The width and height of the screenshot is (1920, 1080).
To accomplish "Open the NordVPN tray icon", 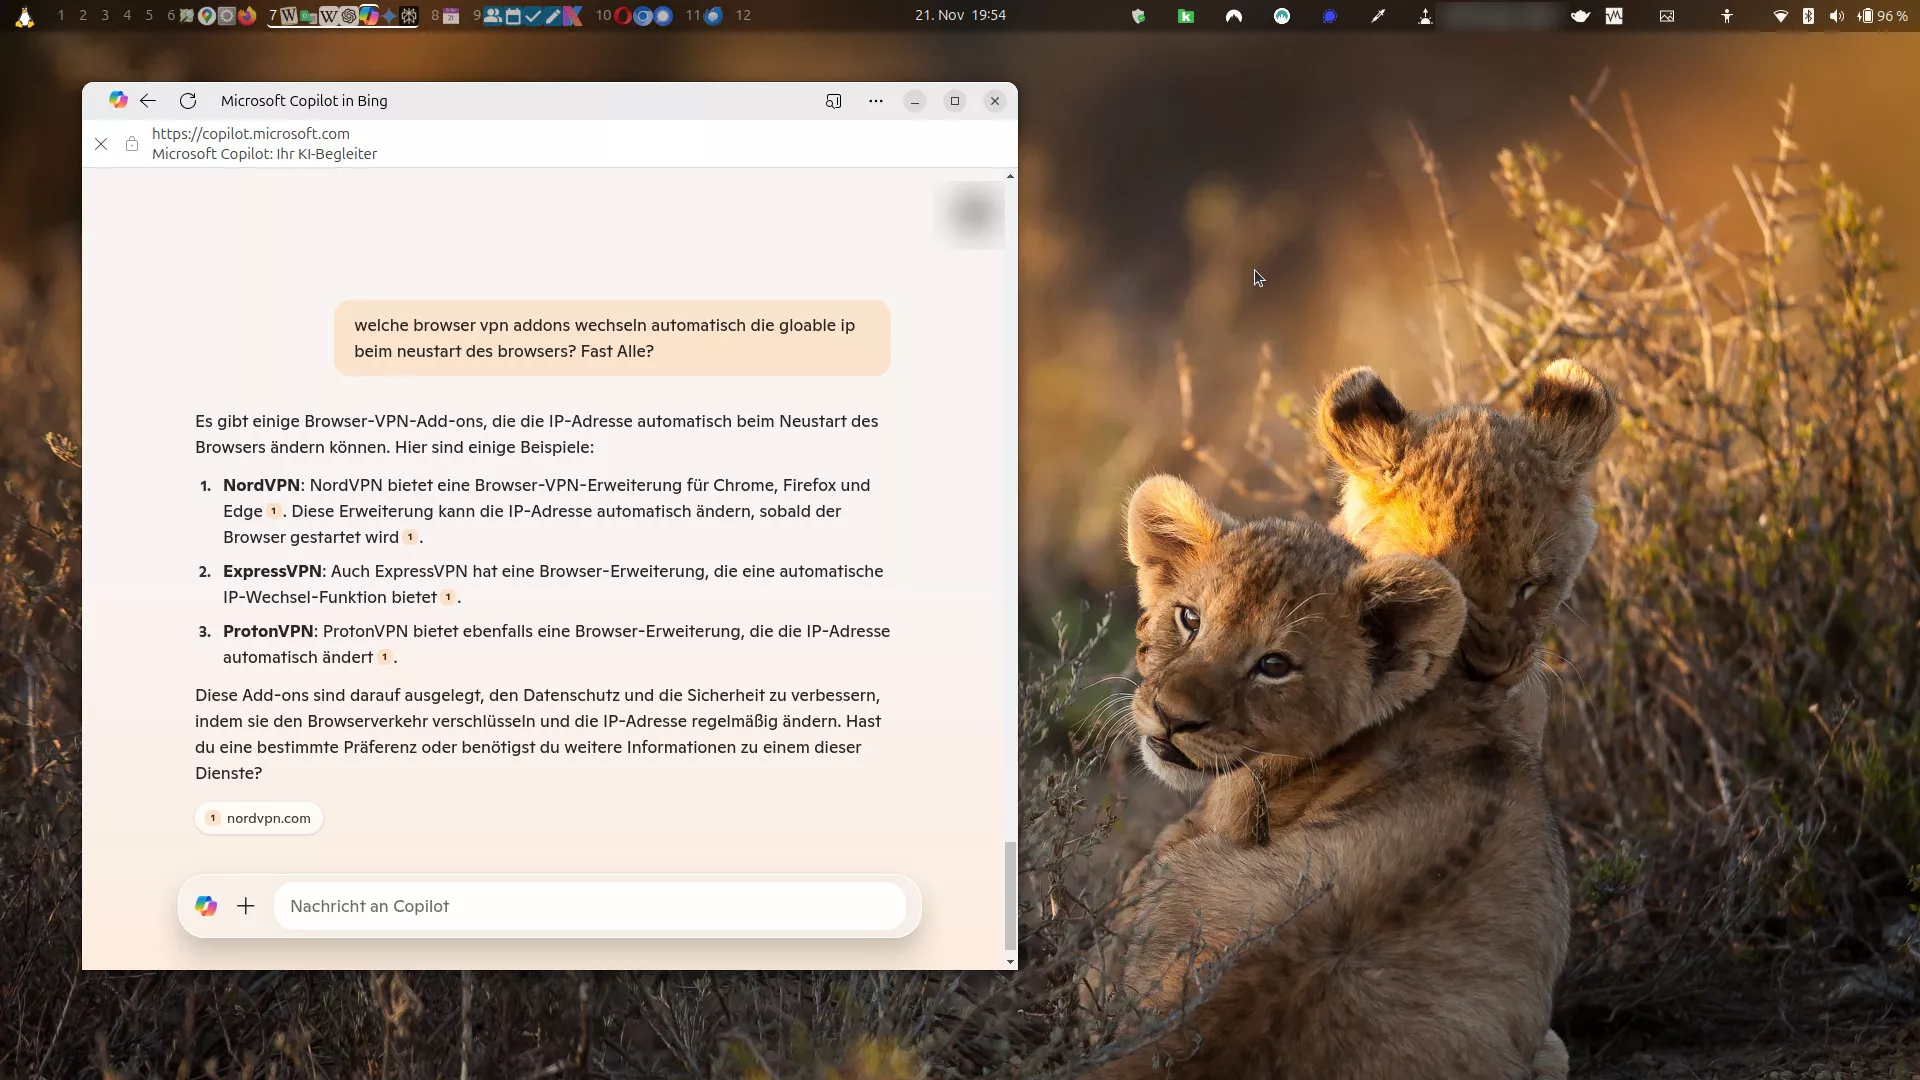I will click(x=1234, y=16).
